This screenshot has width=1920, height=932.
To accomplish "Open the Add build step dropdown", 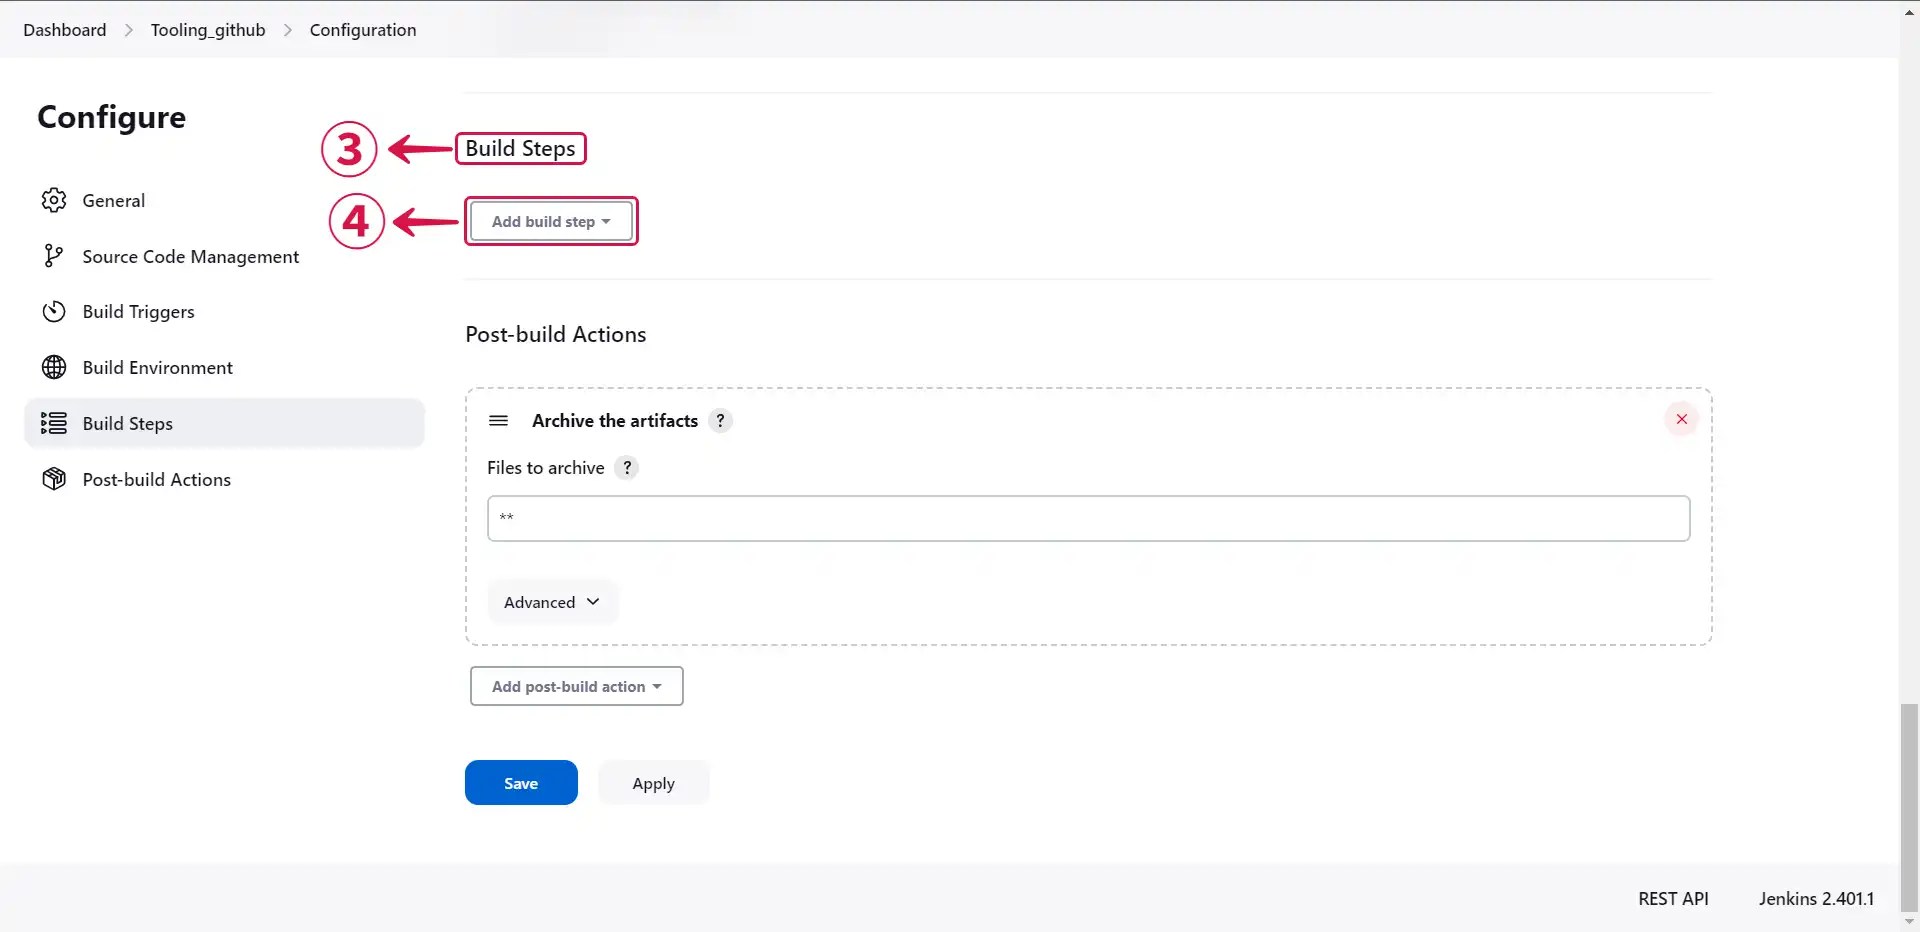I will tap(551, 221).
